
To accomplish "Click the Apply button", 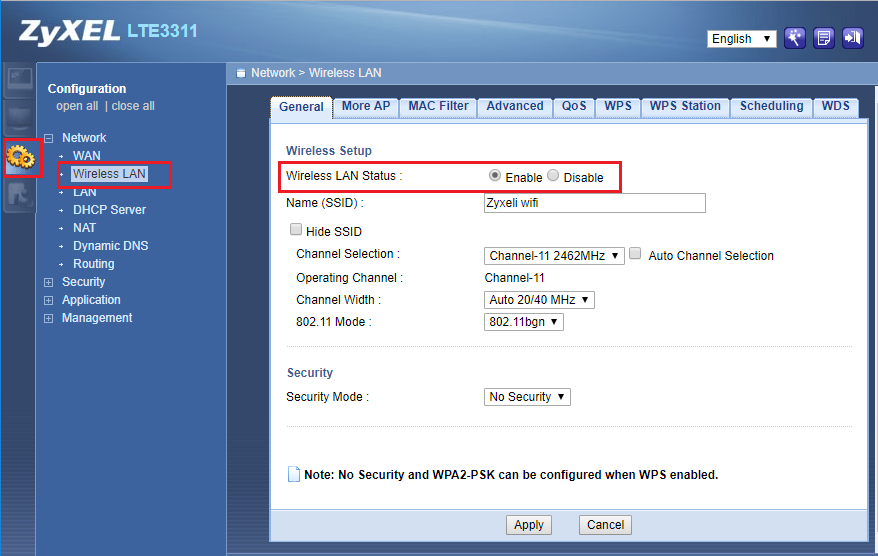I will [x=529, y=525].
